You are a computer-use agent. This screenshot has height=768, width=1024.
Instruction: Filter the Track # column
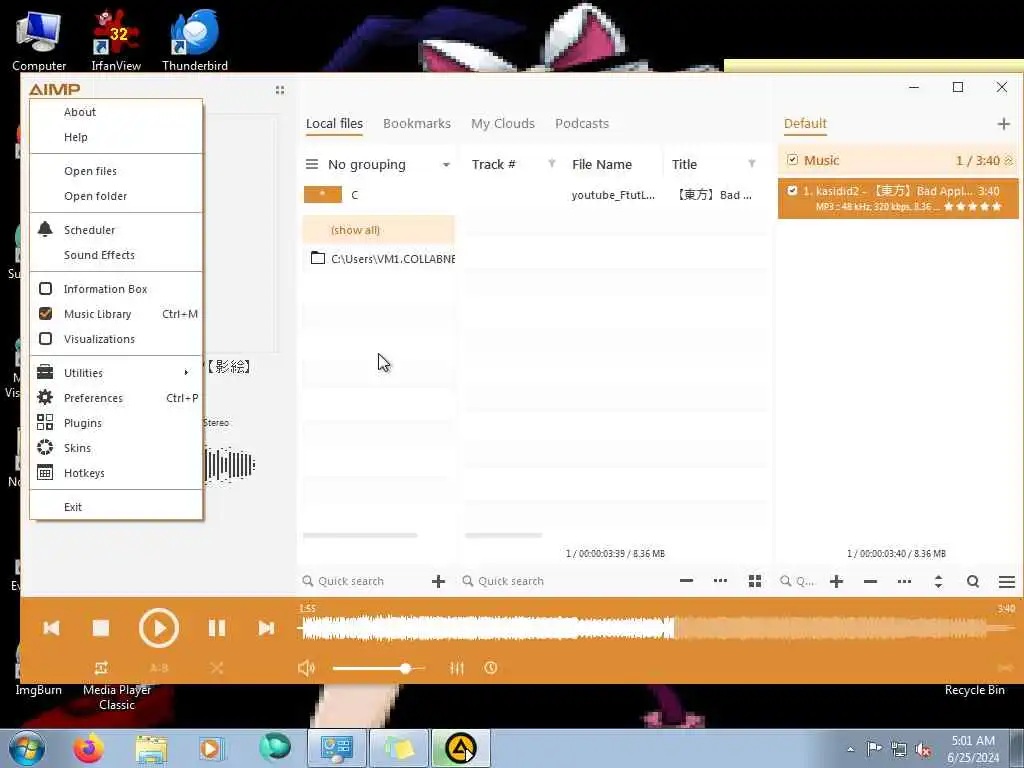[x=552, y=164]
